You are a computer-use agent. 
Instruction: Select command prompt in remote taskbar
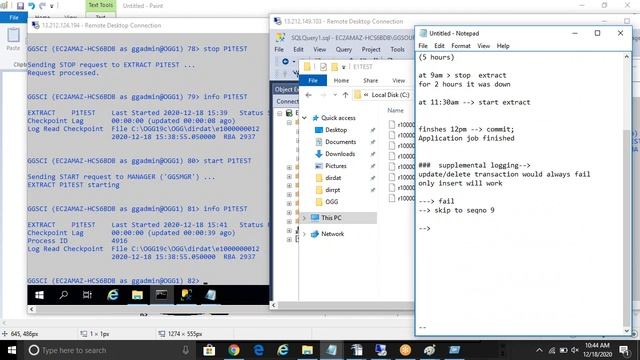161,295
